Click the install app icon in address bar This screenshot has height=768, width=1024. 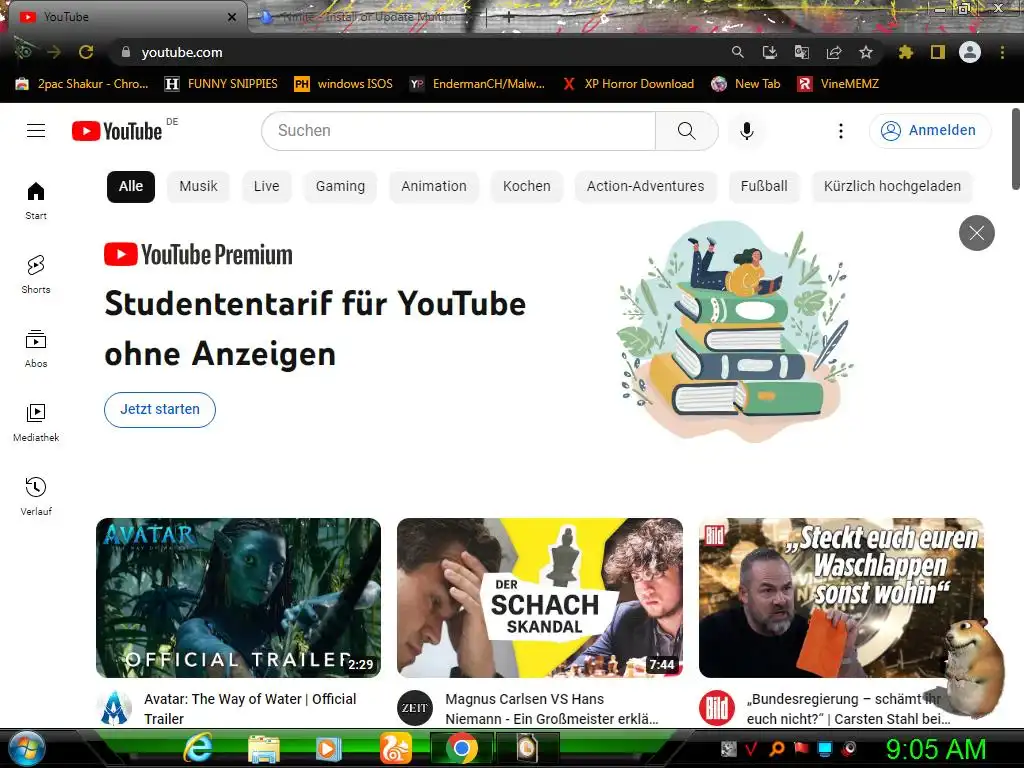(x=770, y=52)
